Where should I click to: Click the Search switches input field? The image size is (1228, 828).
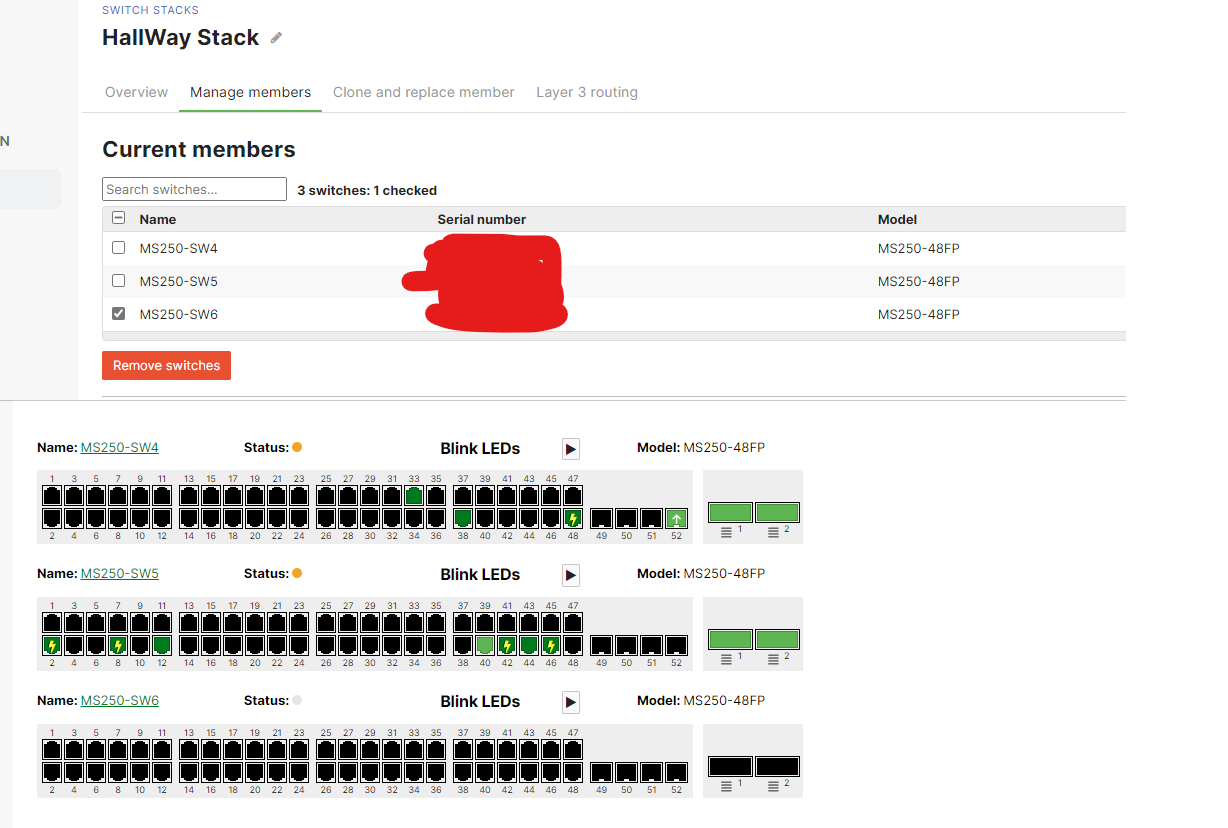194,189
